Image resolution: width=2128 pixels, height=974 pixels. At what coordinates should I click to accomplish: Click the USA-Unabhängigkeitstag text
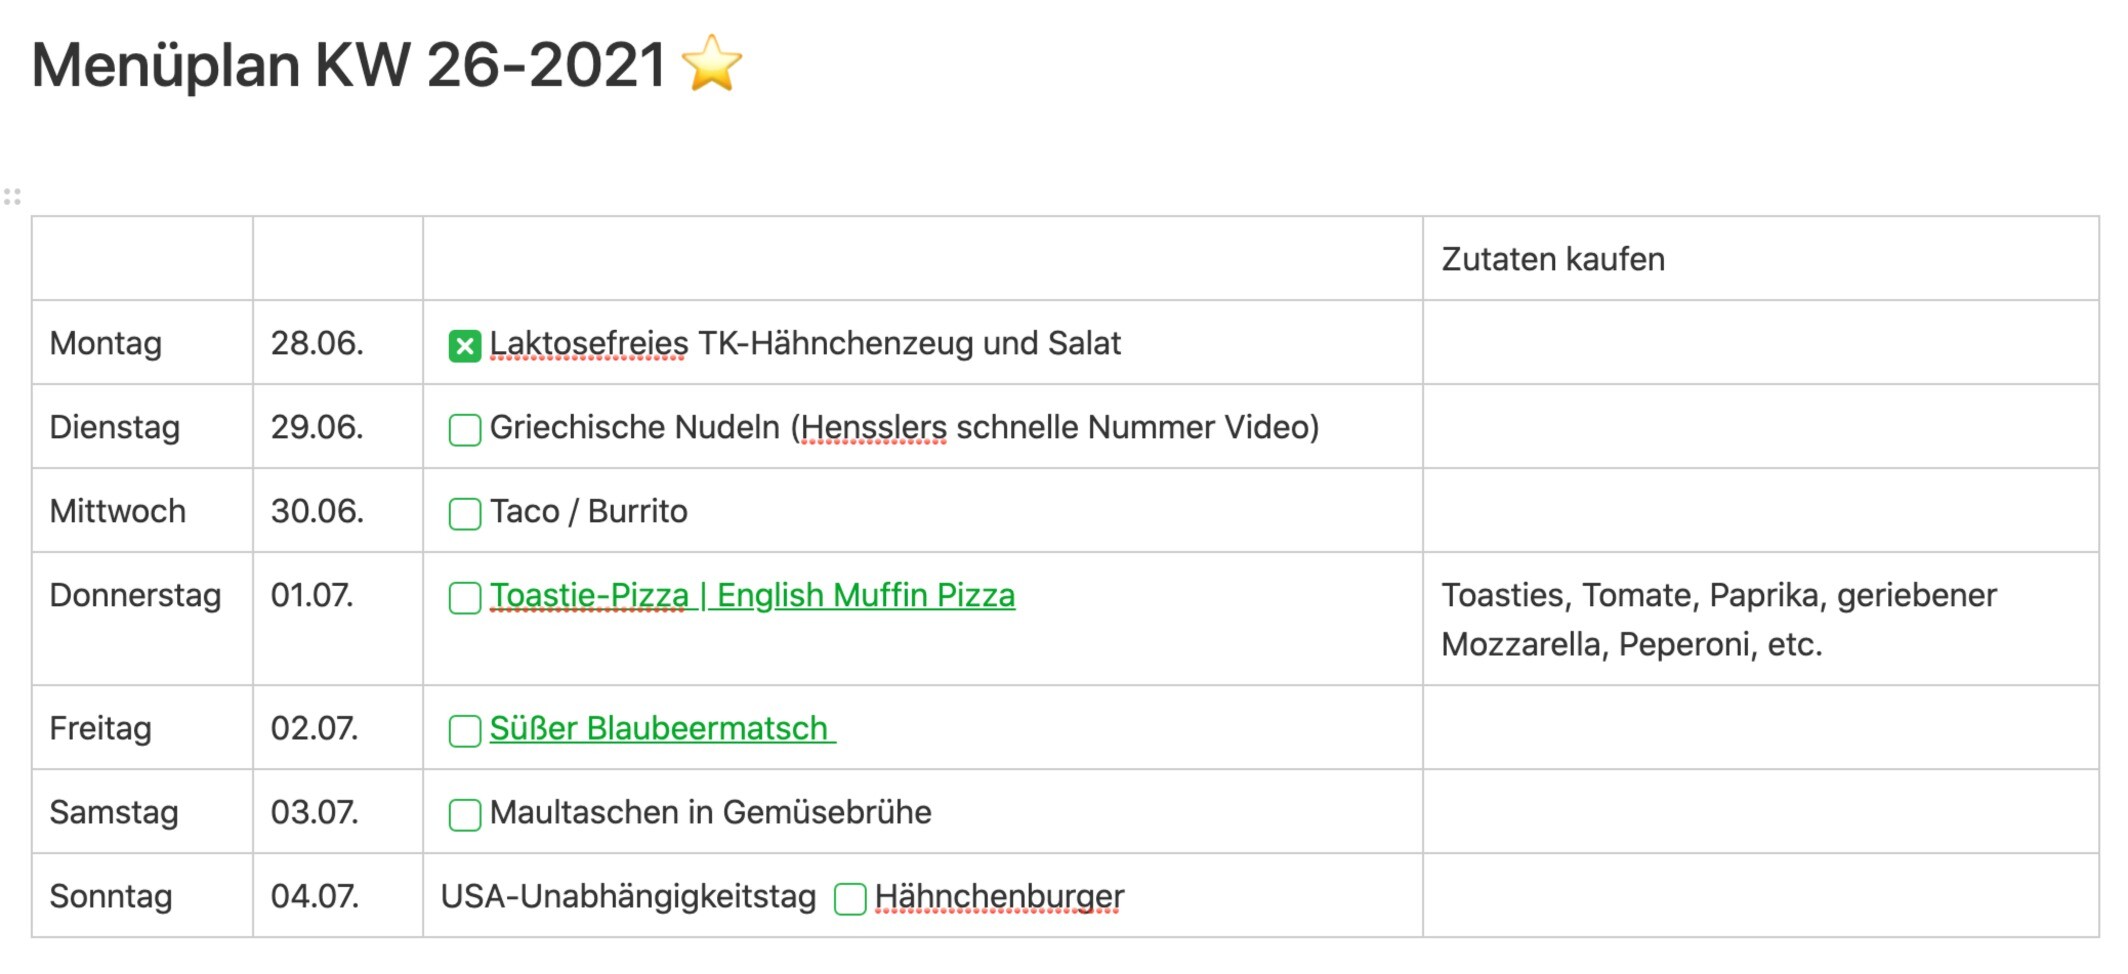pos(628,897)
